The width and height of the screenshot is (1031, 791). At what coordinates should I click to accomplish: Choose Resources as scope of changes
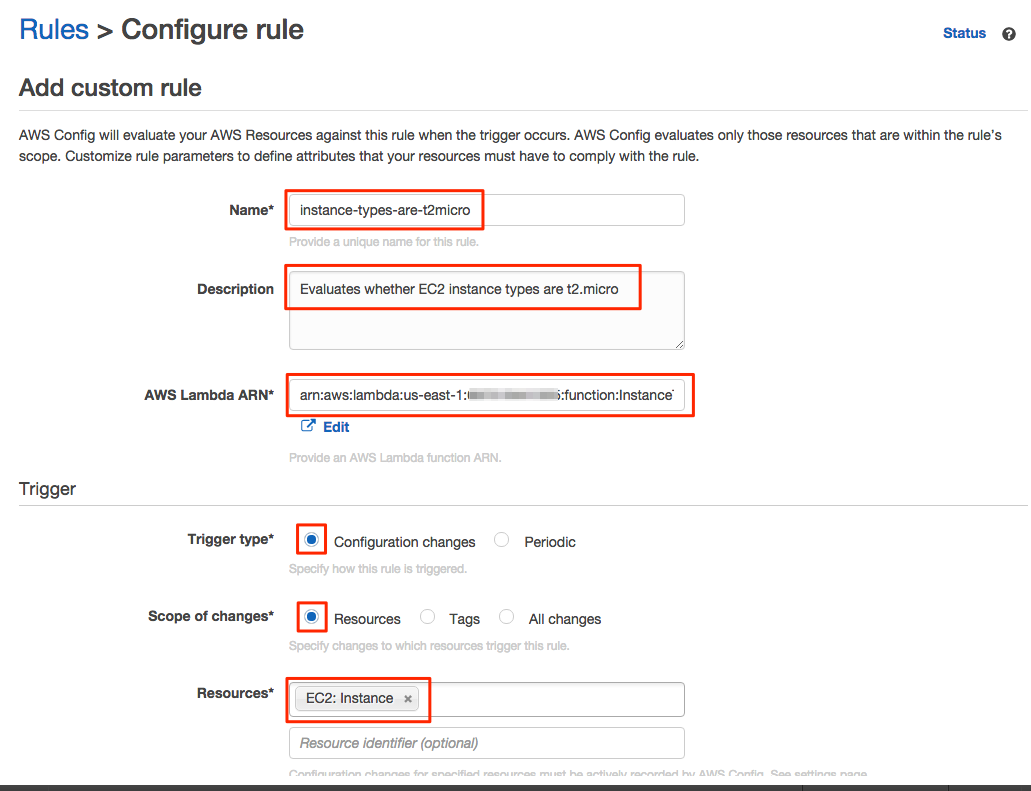[x=311, y=616]
